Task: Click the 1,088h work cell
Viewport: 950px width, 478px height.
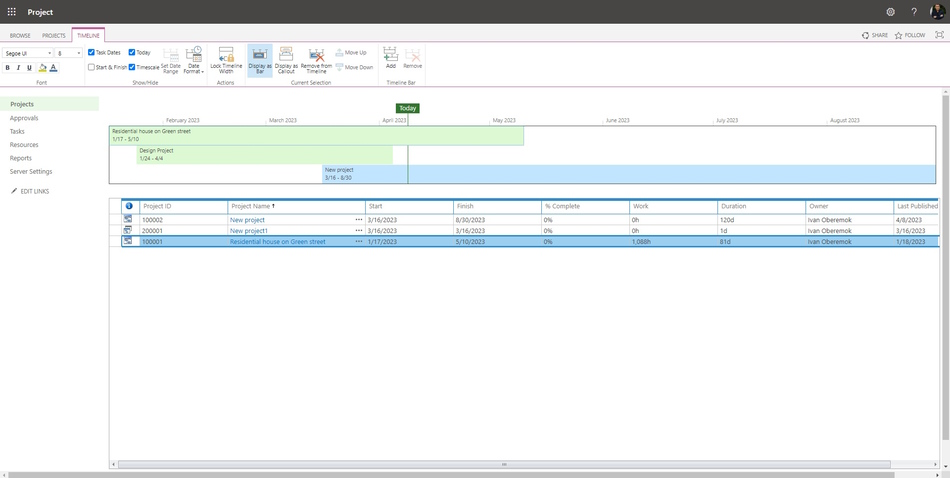Action: point(674,242)
